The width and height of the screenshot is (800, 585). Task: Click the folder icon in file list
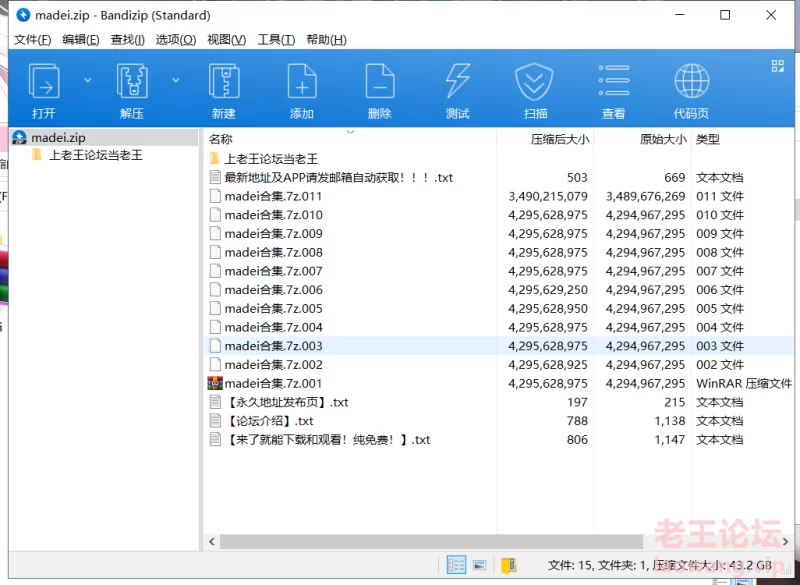215,158
